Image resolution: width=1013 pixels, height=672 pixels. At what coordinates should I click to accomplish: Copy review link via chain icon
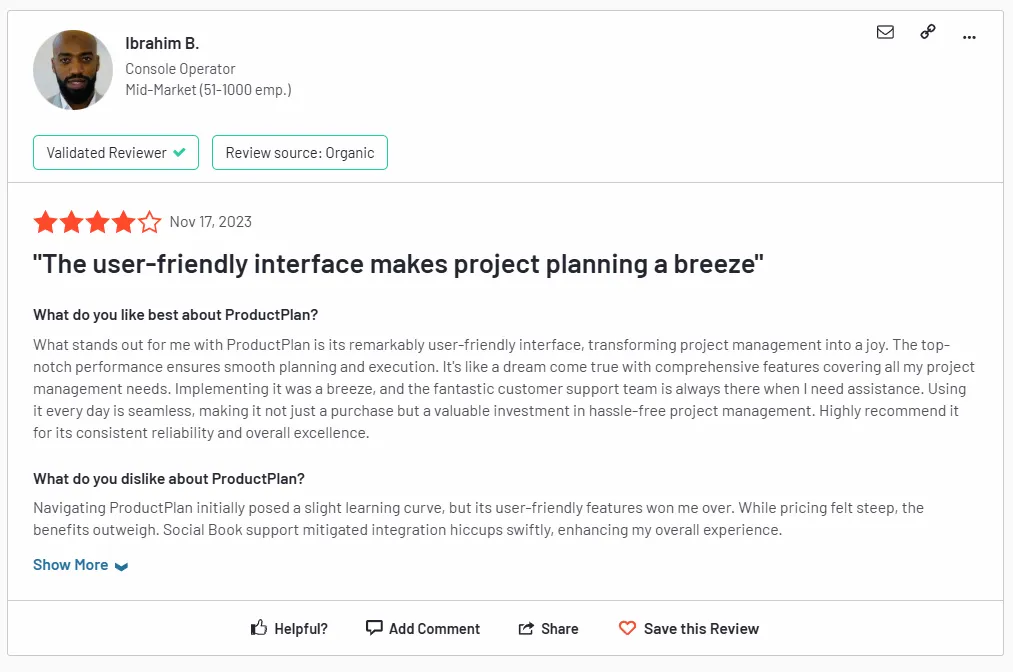pyautogui.click(x=928, y=32)
